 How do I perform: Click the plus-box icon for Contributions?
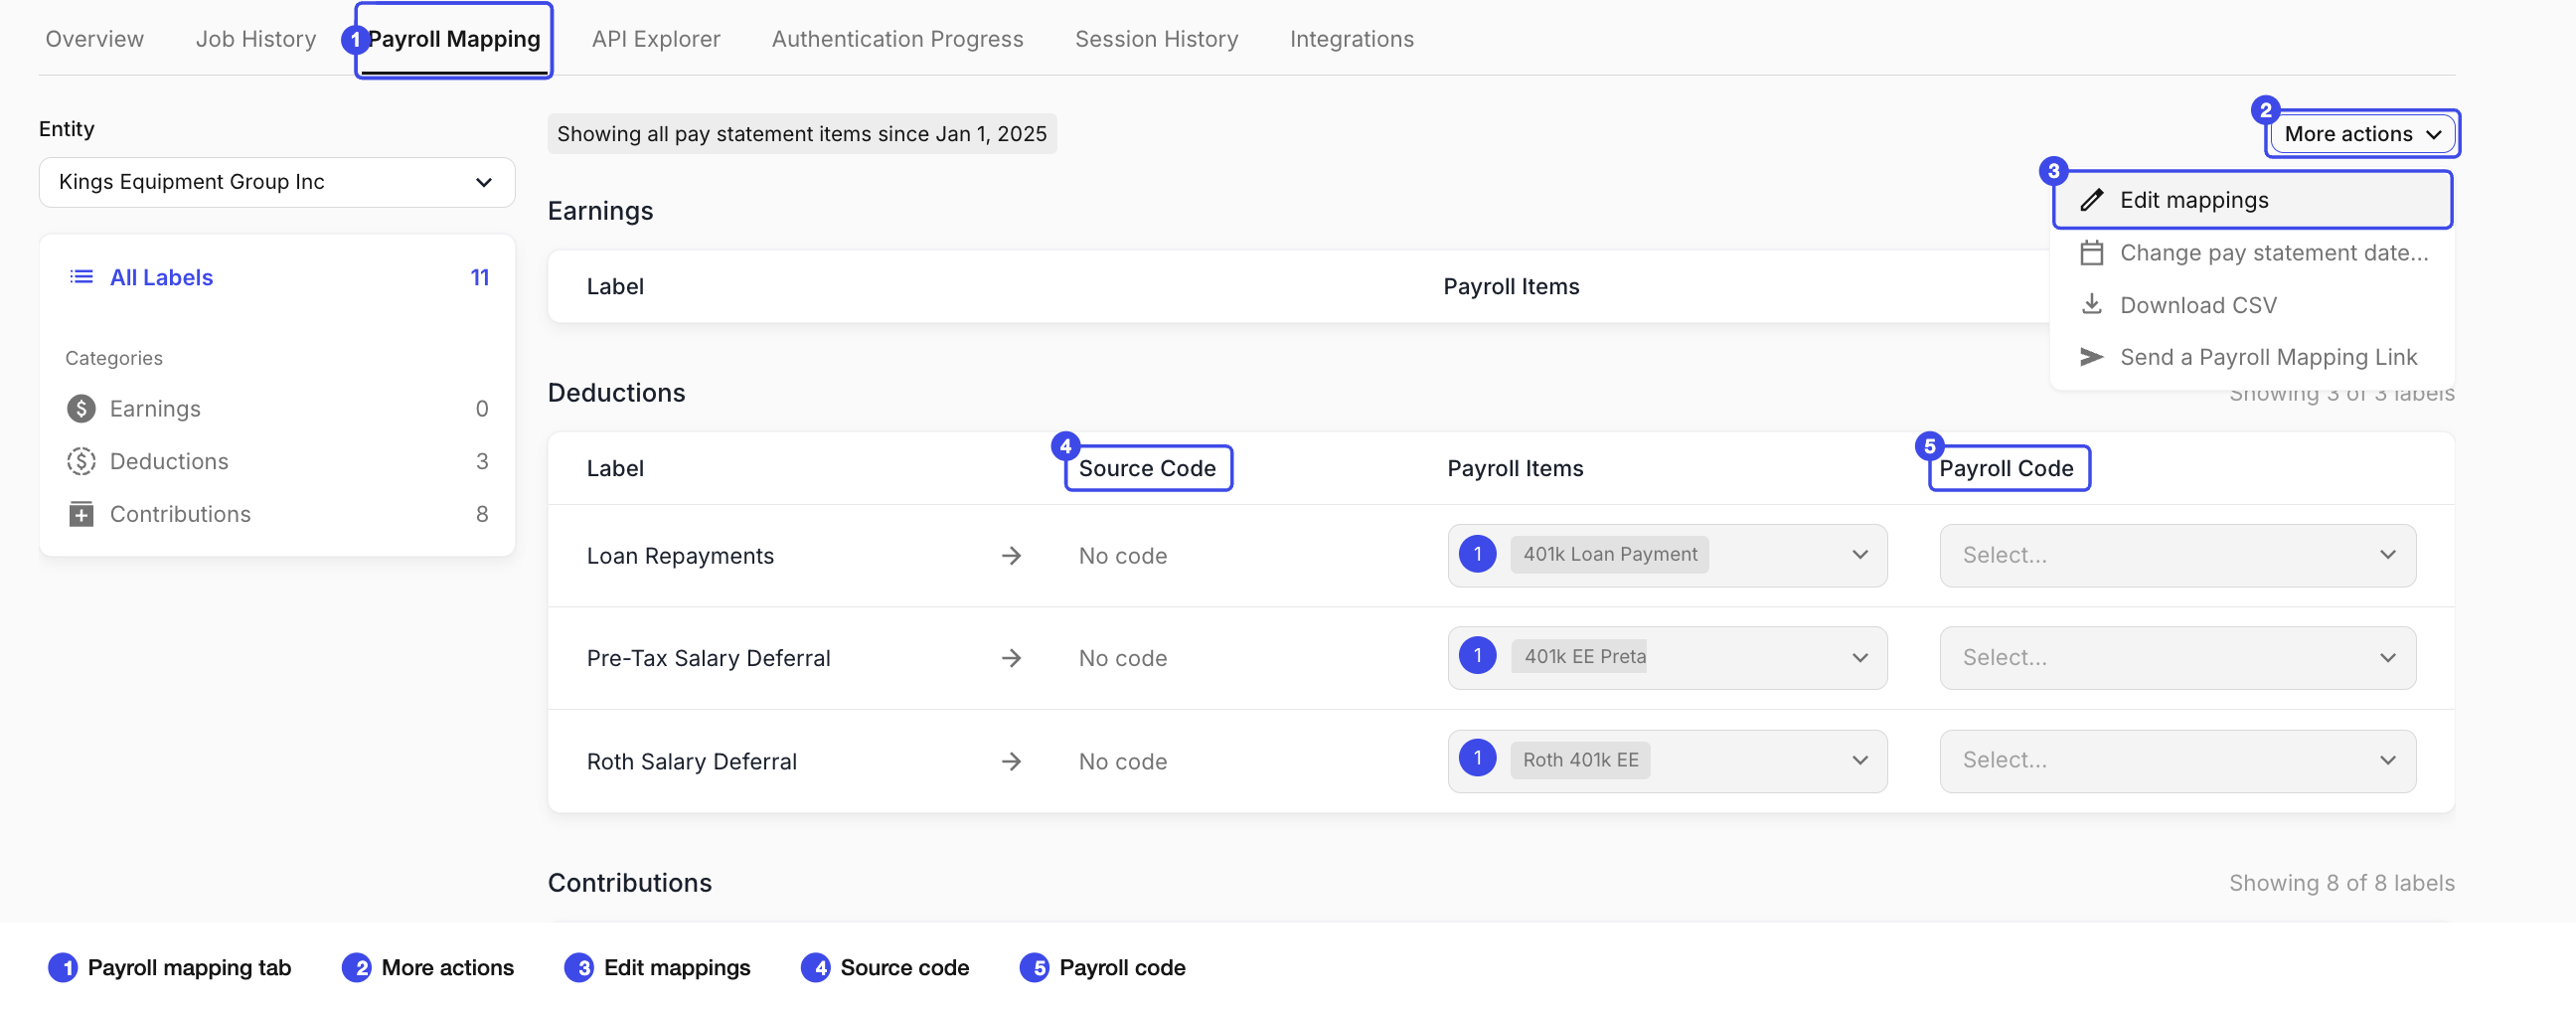(x=81, y=514)
